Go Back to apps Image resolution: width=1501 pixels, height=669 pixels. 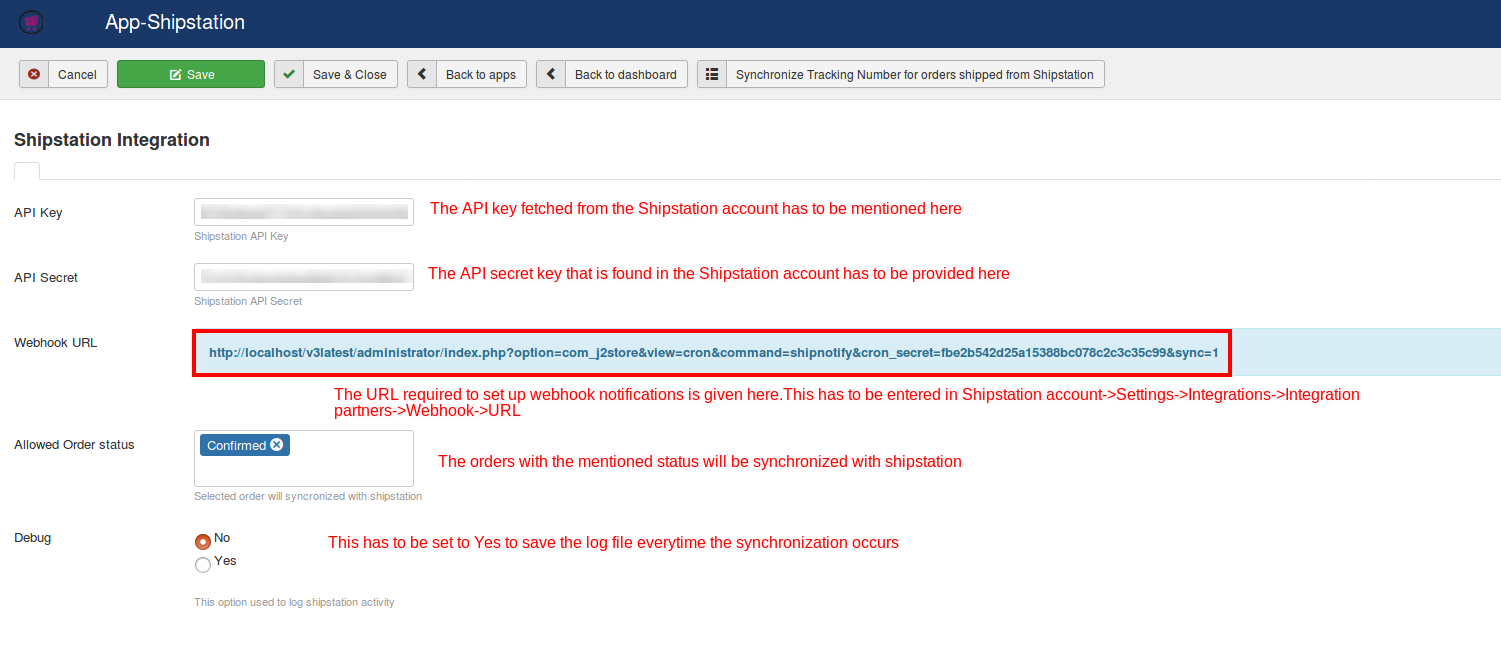coord(480,75)
